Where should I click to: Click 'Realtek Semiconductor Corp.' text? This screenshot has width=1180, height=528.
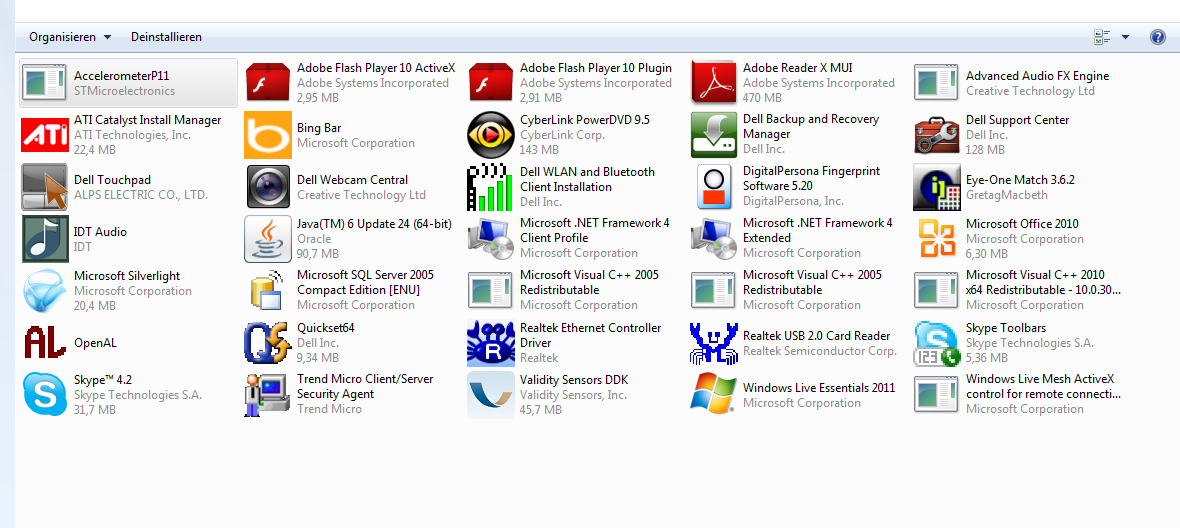coord(820,350)
